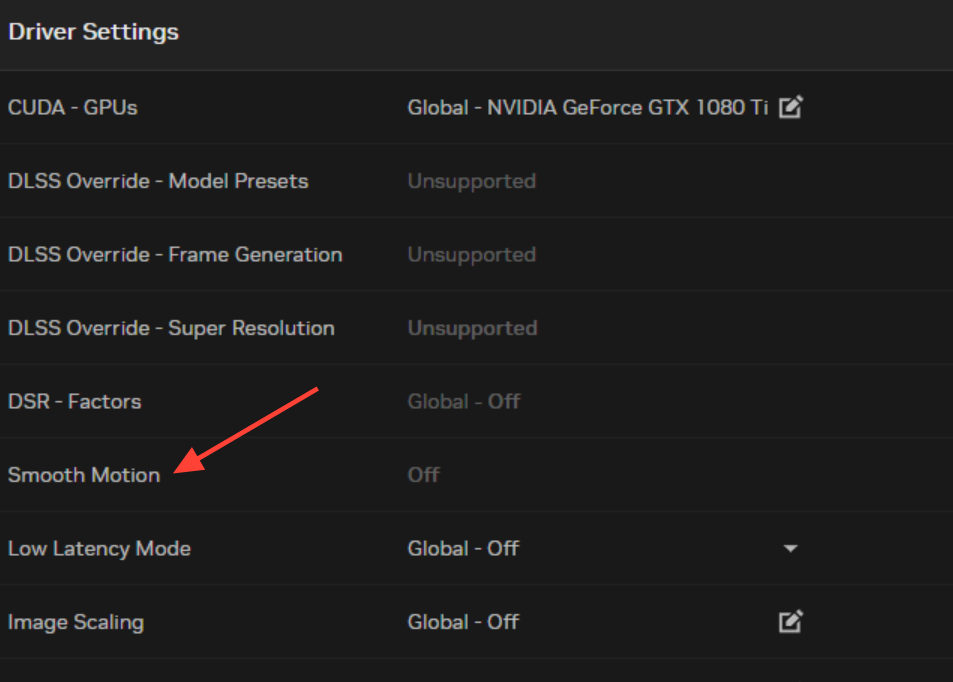Select Unsupported status next to Super Resolution

click(x=472, y=328)
